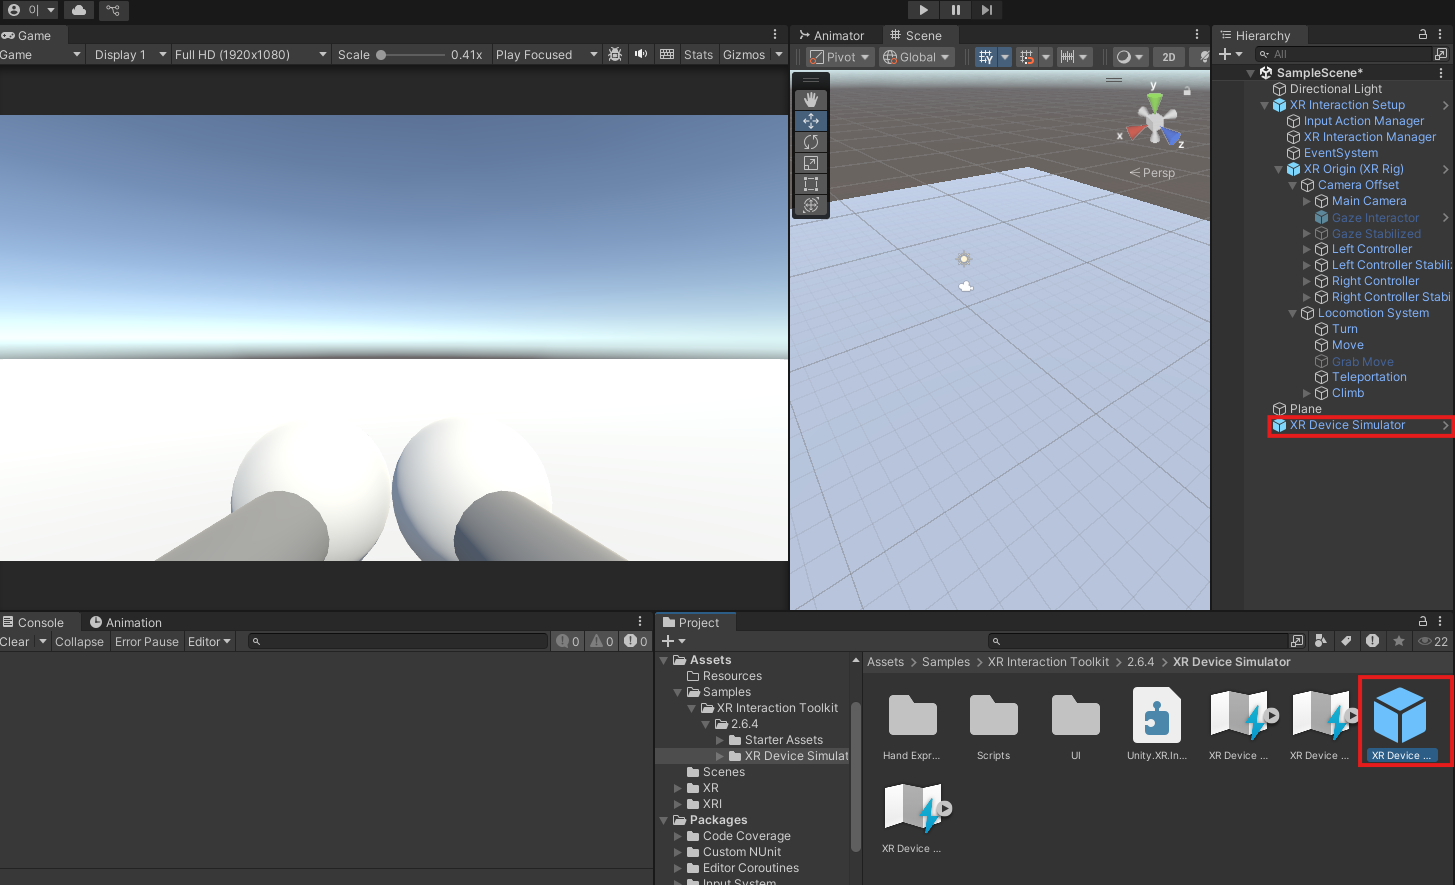Switch to the Animation tab
This screenshot has height=885, width=1455.
click(x=125, y=622)
